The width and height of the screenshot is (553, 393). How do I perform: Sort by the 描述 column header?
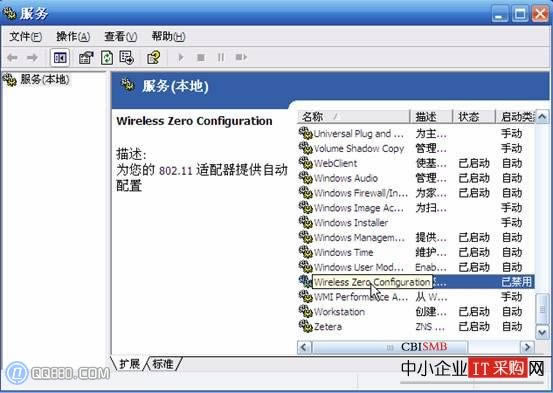click(431, 116)
